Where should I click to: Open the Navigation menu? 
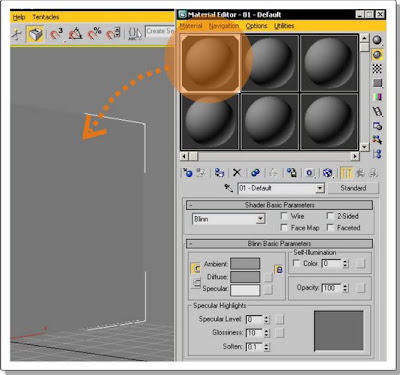pyautogui.click(x=224, y=26)
